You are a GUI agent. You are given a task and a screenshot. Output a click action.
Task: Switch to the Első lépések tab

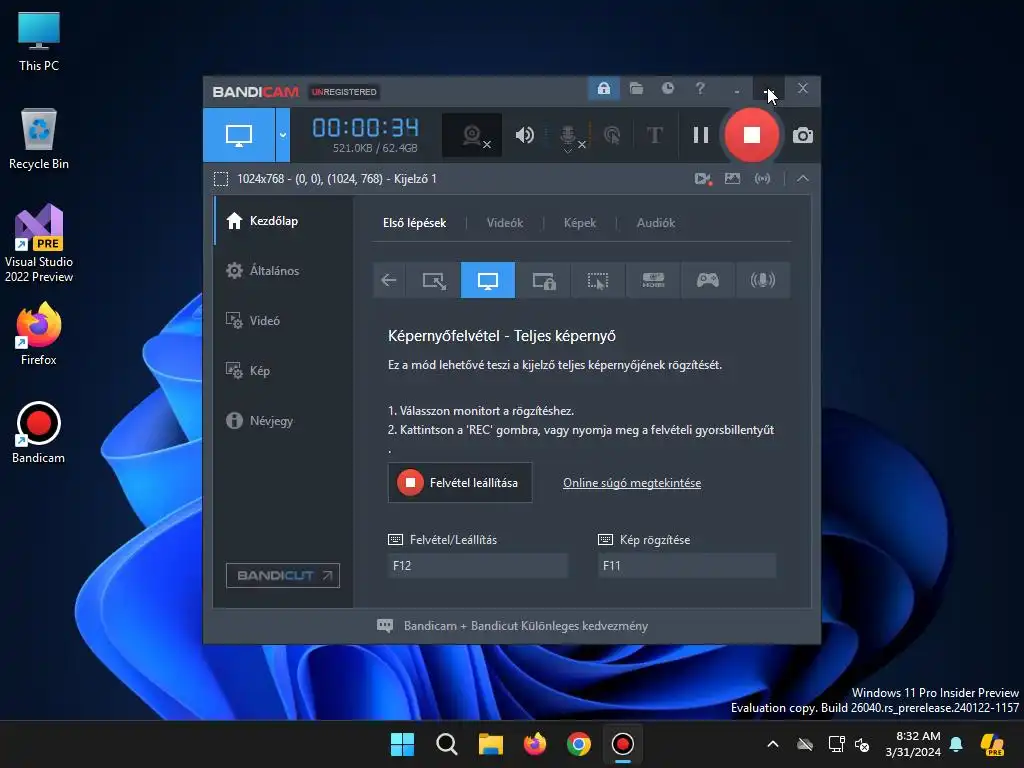pyautogui.click(x=415, y=223)
